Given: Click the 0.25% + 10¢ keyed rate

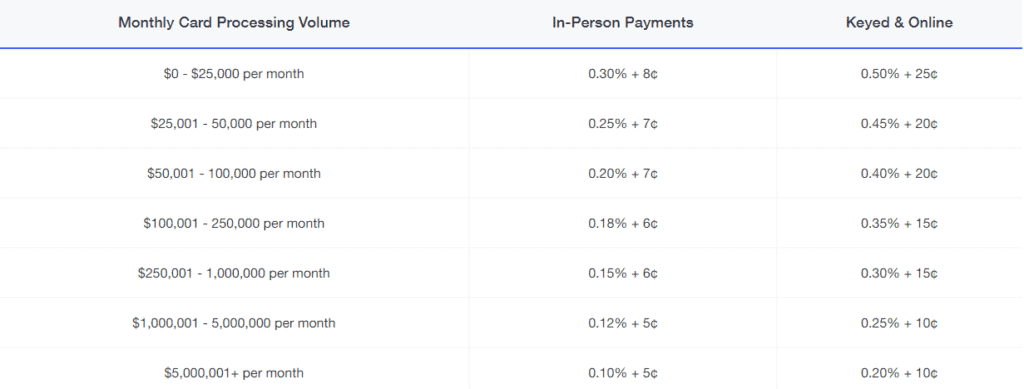Looking at the screenshot, I should coord(899,323).
